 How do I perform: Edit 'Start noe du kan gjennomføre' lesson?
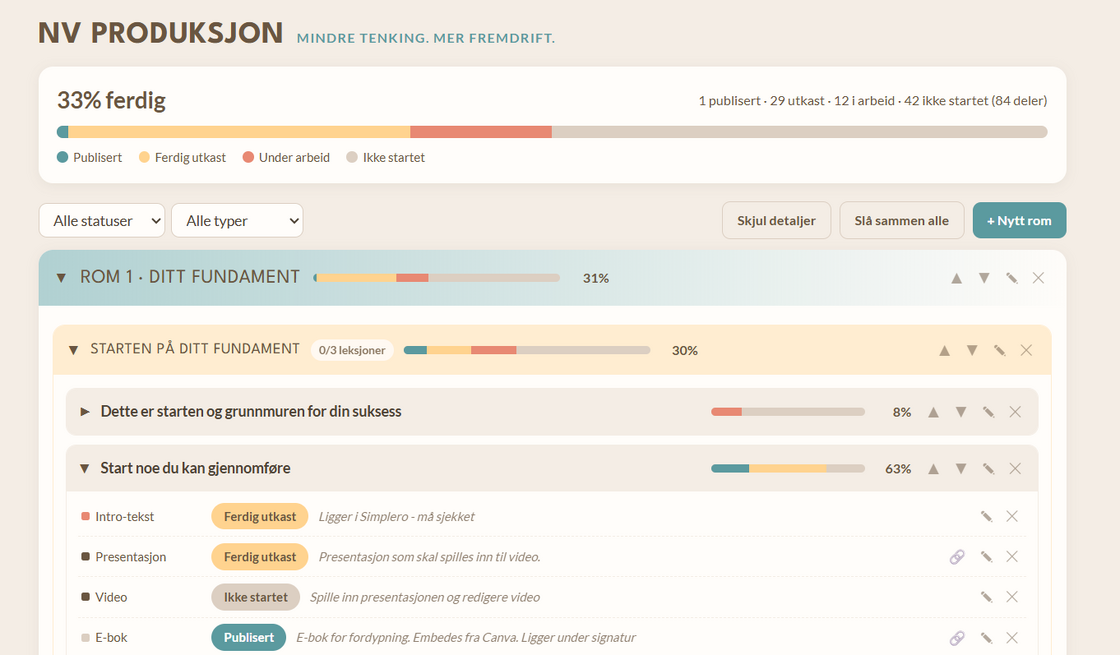coord(989,469)
